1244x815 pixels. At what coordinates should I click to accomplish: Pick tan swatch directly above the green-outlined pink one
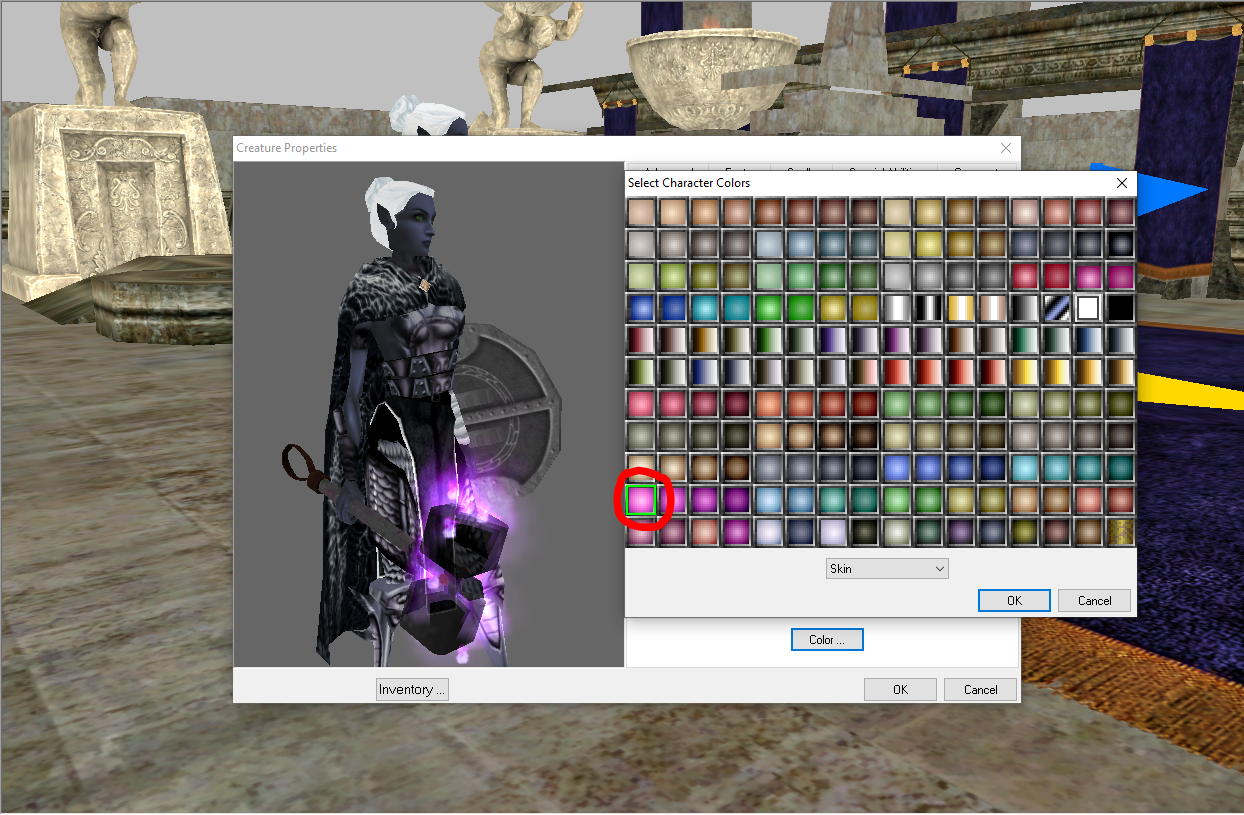pyautogui.click(x=640, y=467)
